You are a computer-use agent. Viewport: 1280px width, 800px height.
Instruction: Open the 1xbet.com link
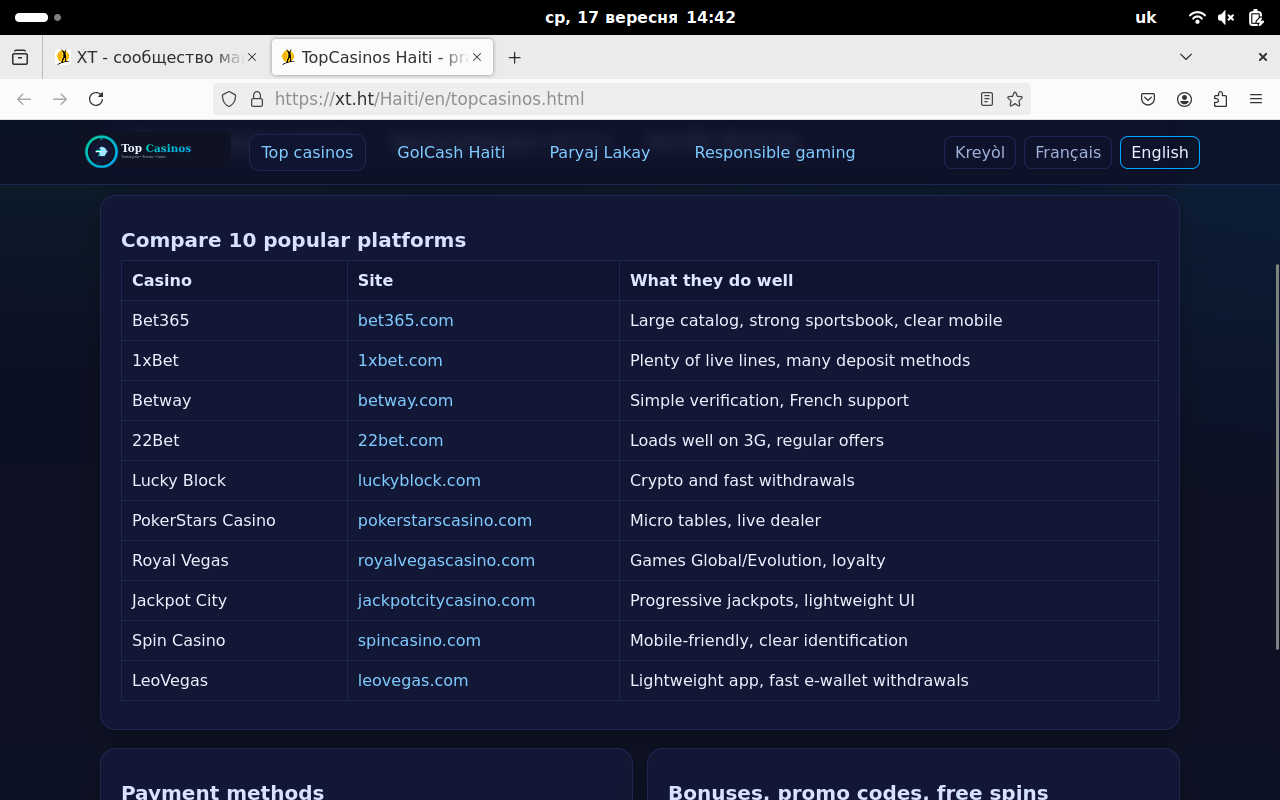400,360
